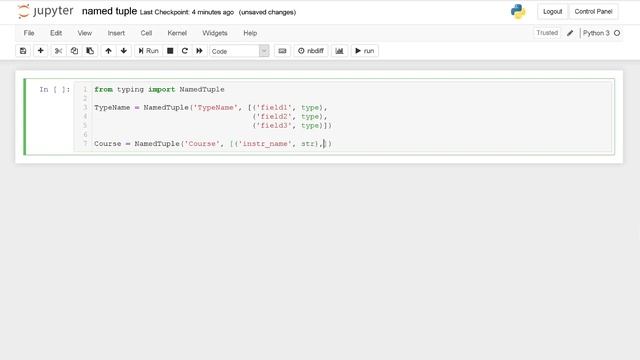Insert a cell below with plus icon
The image size is (640, 360).
[x=40, y=51]
